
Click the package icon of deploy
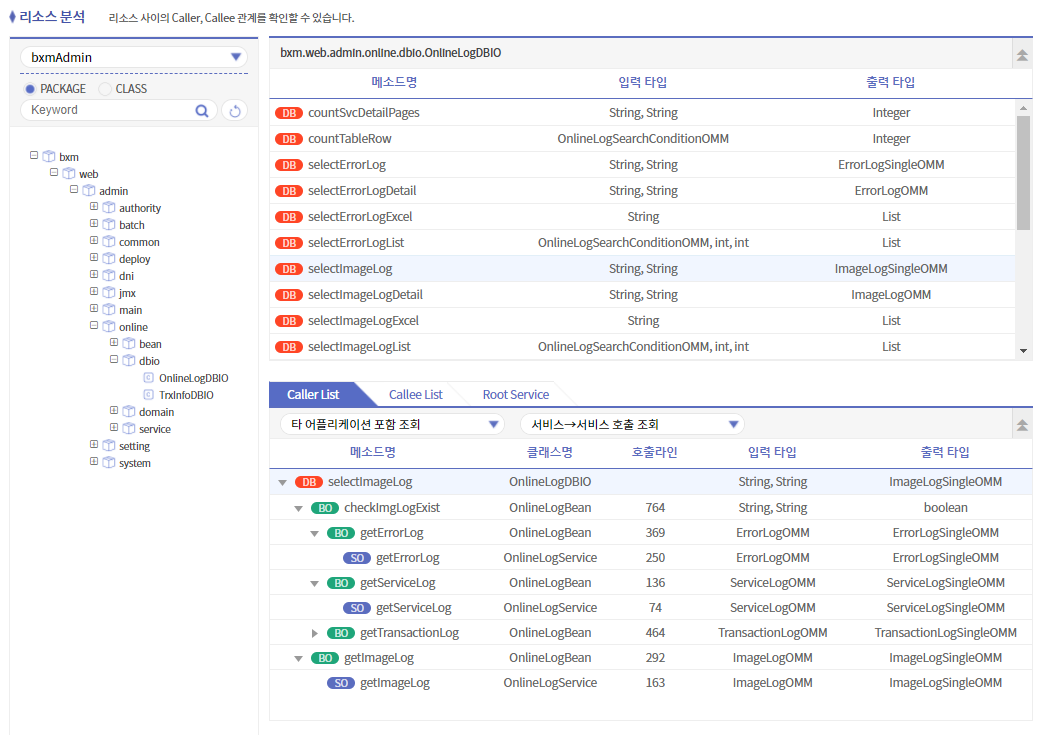click(109, 259)
